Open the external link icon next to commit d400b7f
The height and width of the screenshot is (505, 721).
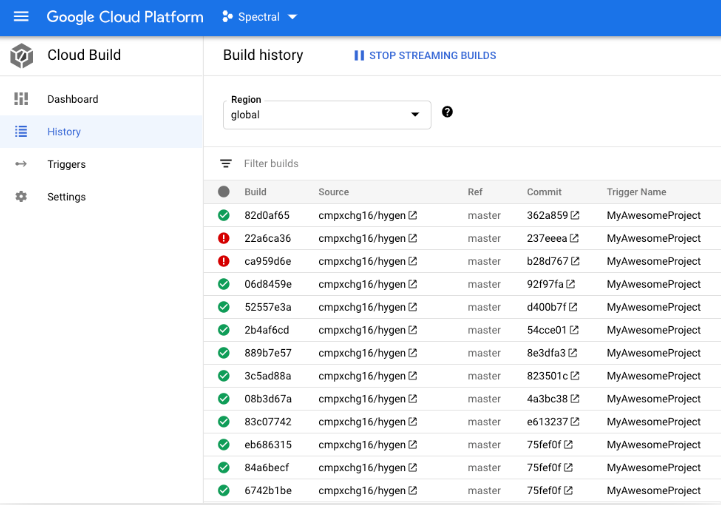(573, 307)
